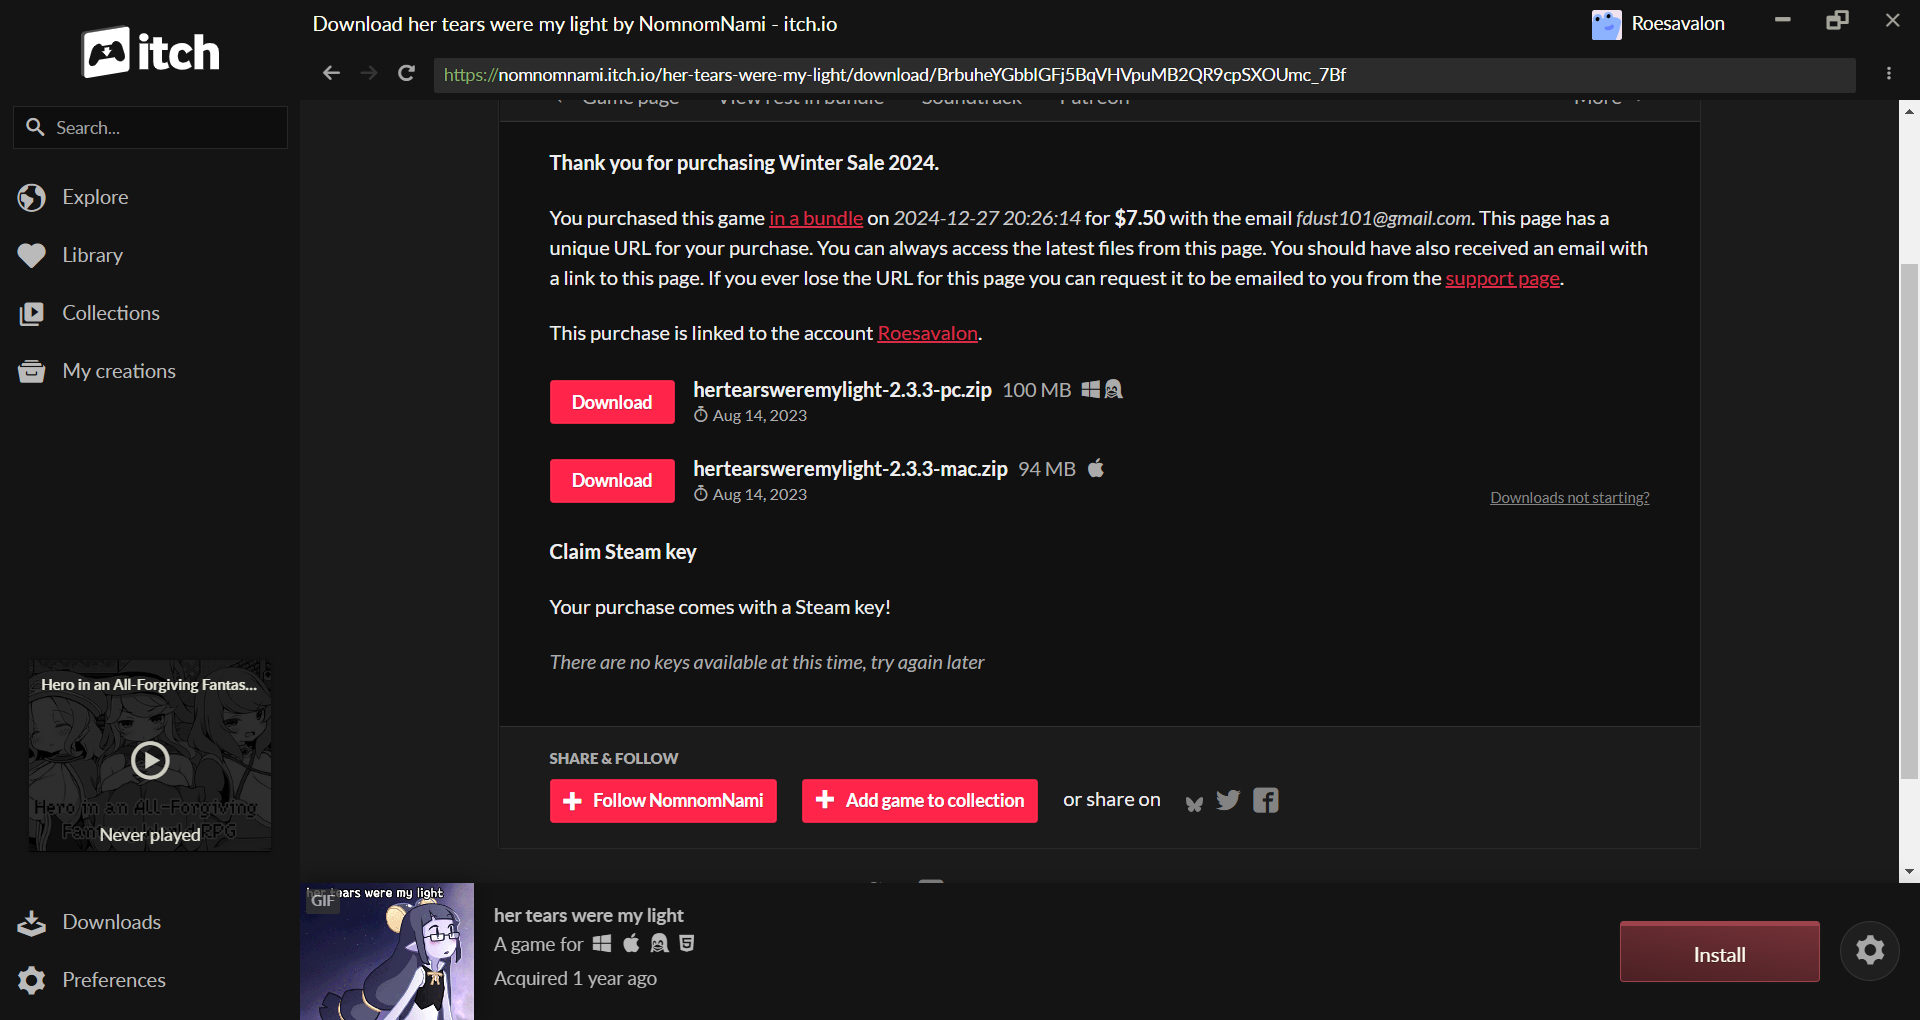Install her tears were my light

(x=1720, y=952)
